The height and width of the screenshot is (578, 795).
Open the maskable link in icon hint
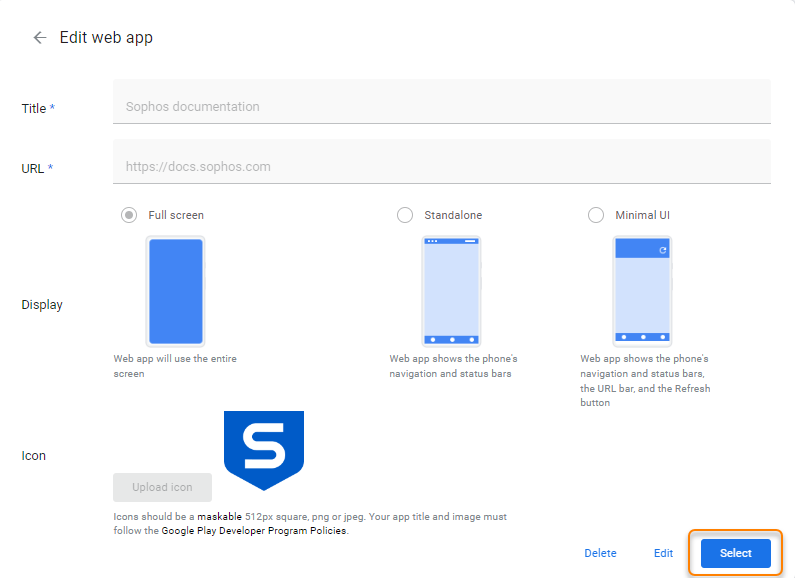pyautogui.click(x=219, y=517)
